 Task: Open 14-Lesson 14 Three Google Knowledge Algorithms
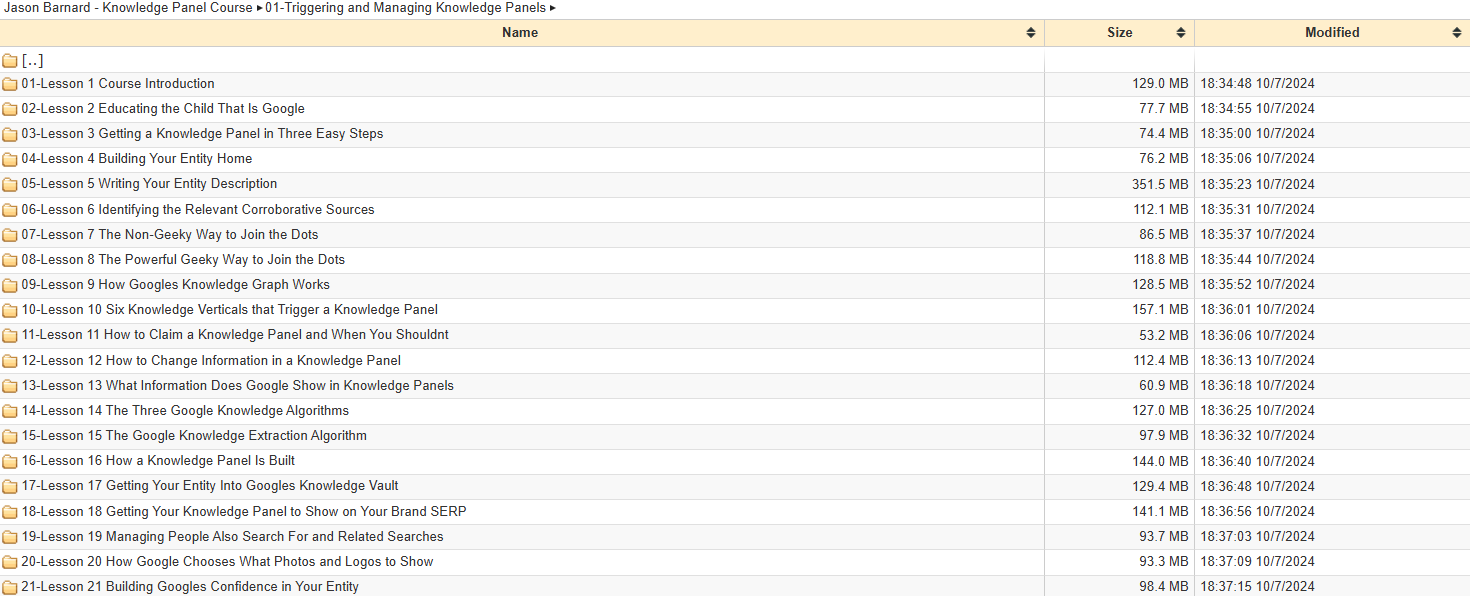coord(185,411)
